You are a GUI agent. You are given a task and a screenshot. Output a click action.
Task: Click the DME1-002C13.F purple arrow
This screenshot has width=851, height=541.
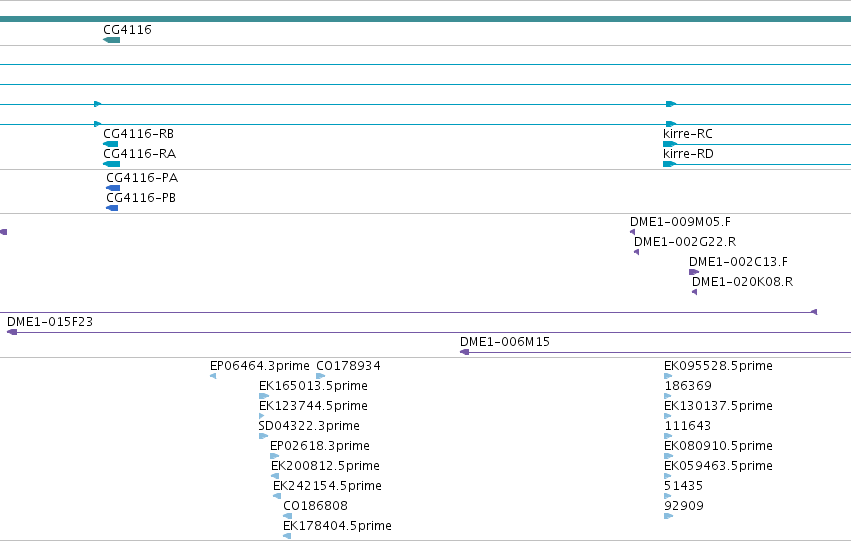tap(694, 272)
